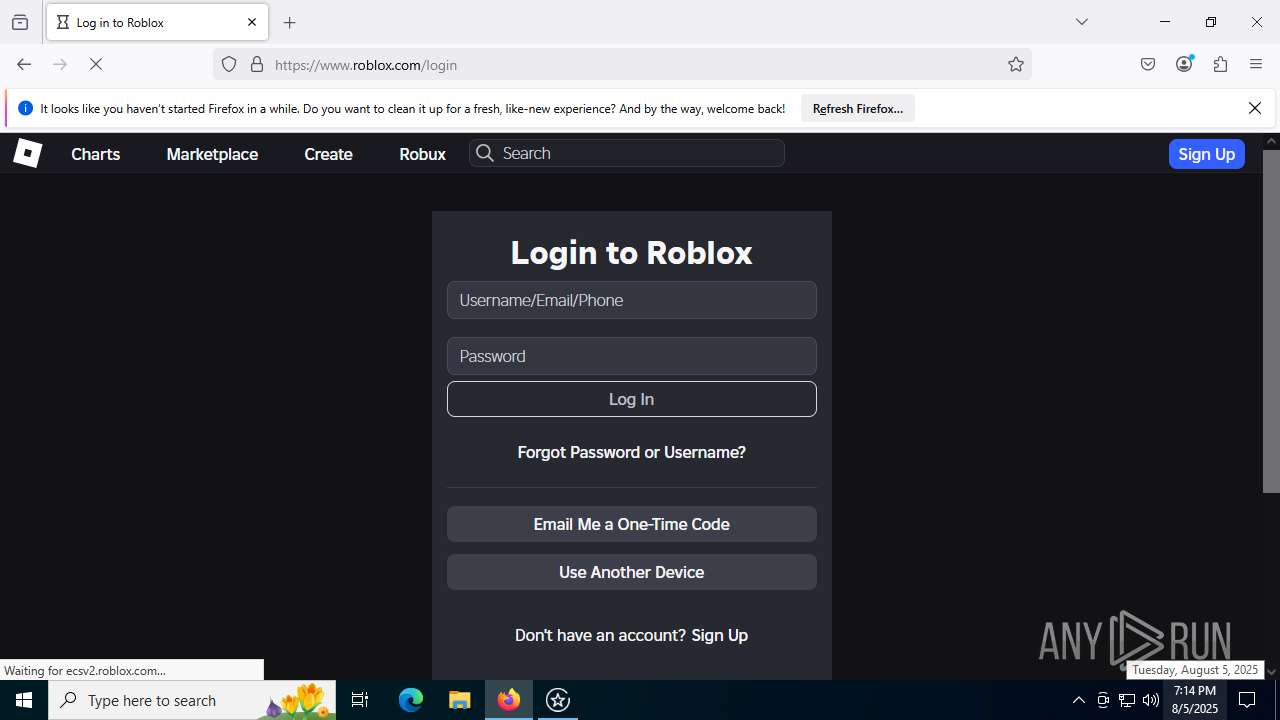Click the Windows taskbar search box
Image resolution: width=1280 pixels, height=720 pixels.
click(192, 700)
